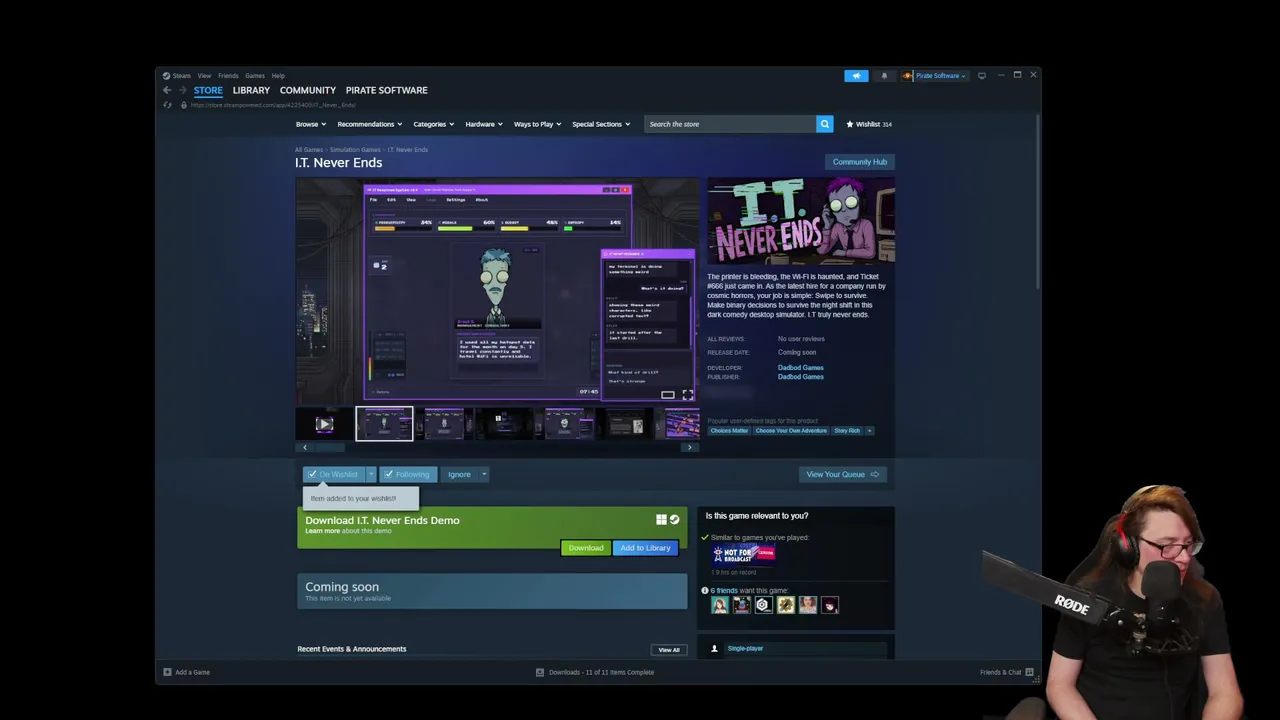Viewport: 1280px width, 720px height.
Task: Go back with the Steam back arrow
Action: pos(167,90)
